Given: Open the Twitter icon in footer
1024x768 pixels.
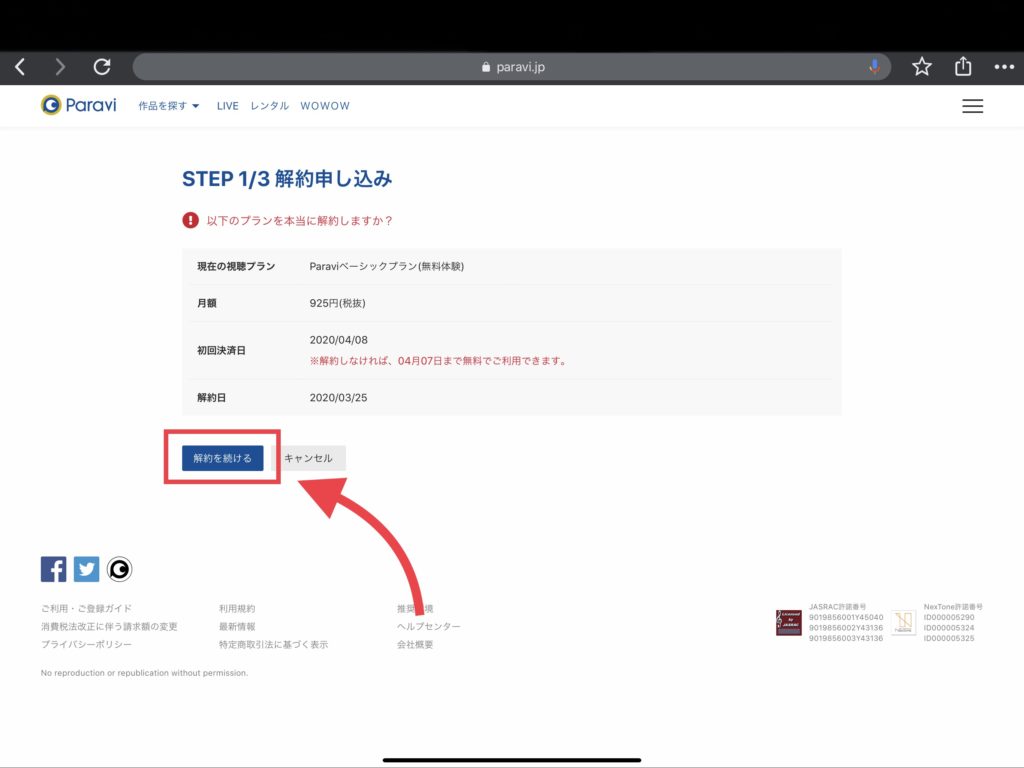Looking at the screenshot, I should pyautogui.click(x=86, y=569).
